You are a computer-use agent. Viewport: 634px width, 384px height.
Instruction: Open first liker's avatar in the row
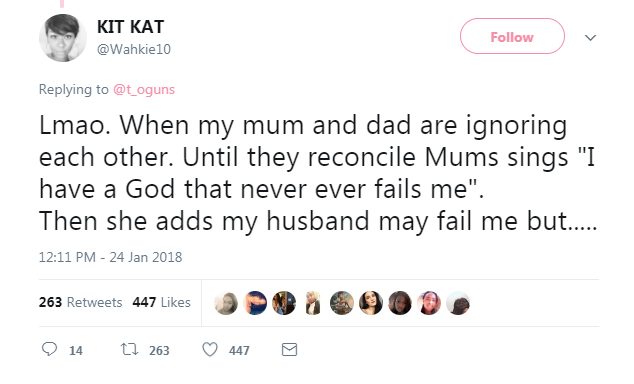point(226,303)
